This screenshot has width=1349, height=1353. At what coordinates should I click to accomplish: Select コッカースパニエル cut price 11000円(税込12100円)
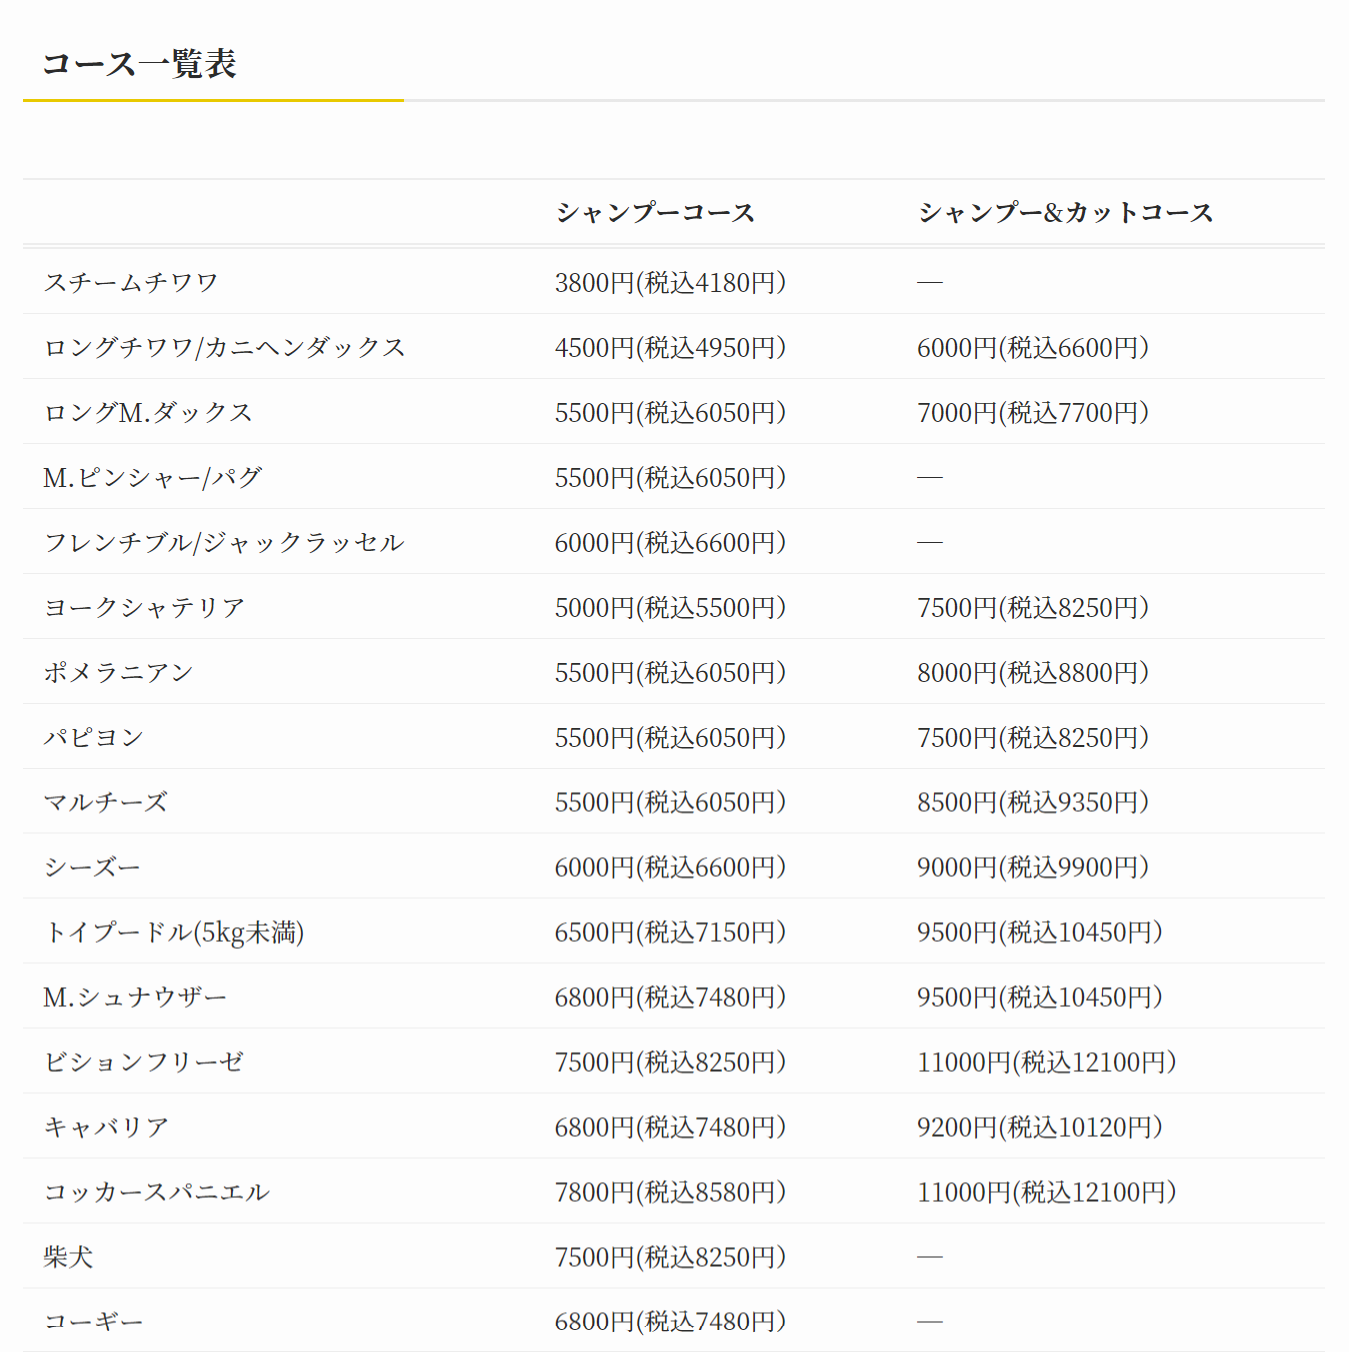(1047, 1193)
